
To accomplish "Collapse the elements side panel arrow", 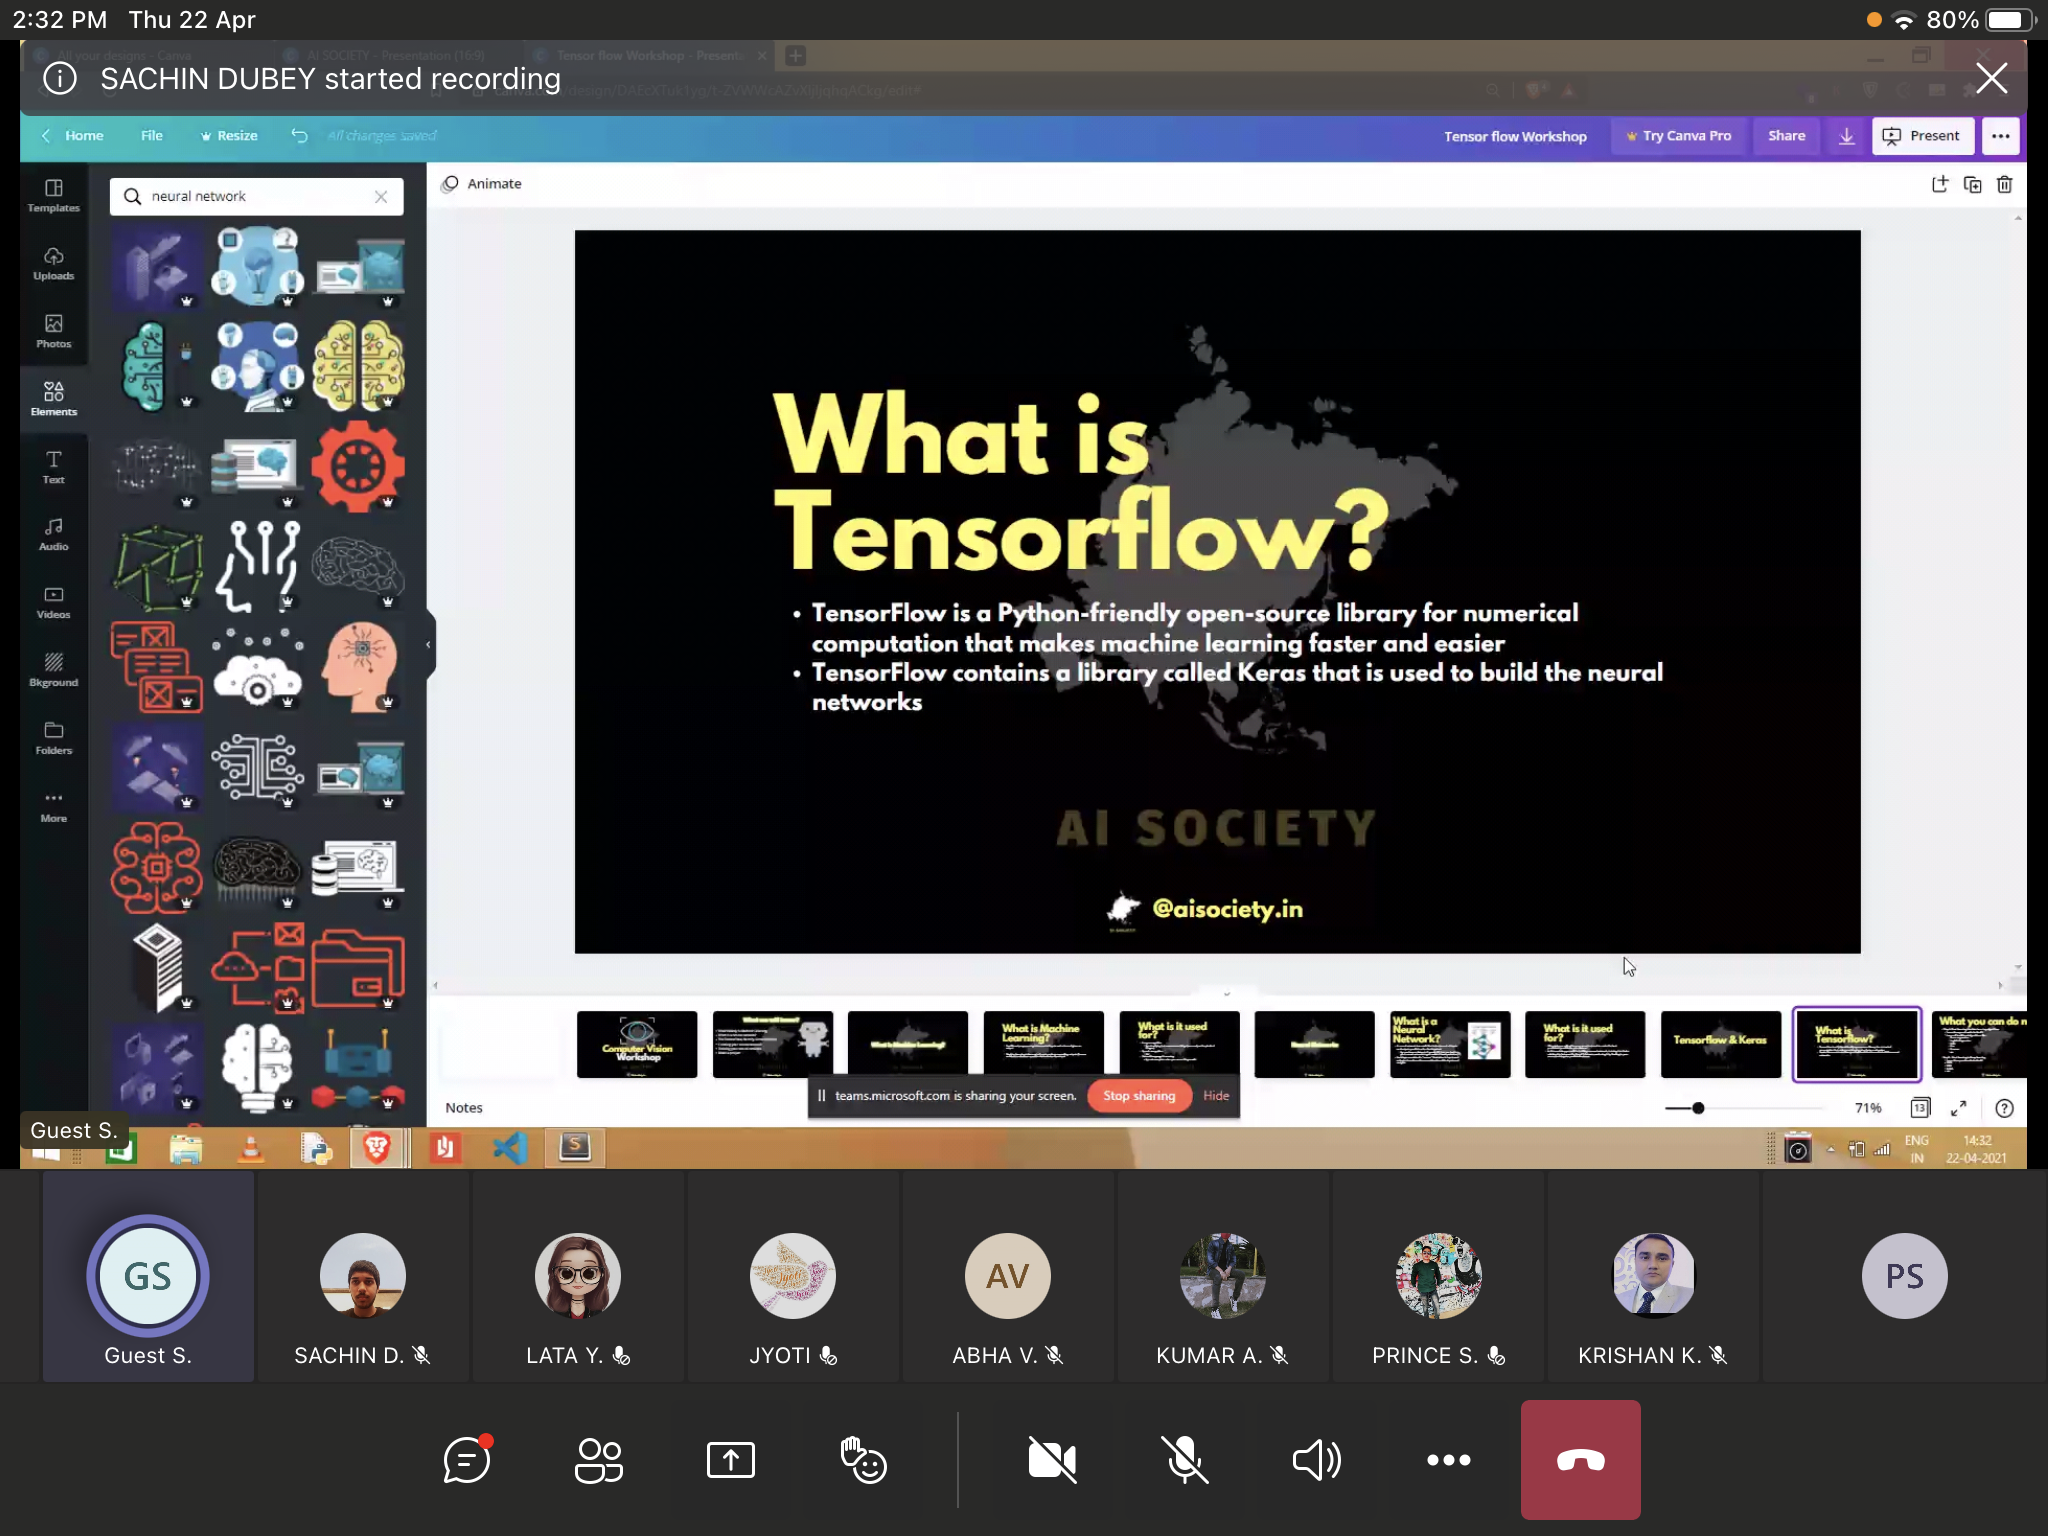I will coord(429,645).
